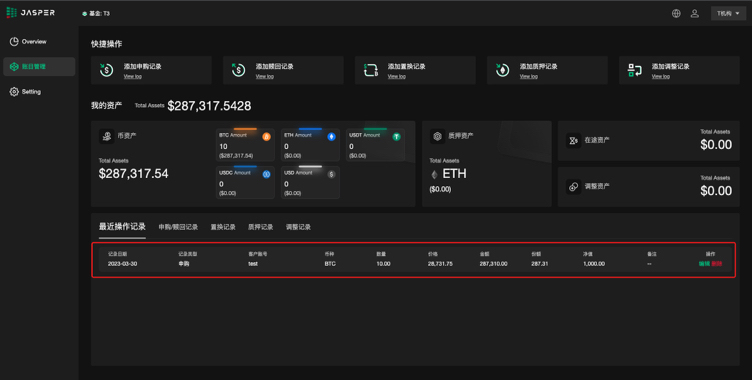Select the USDC Amount label
Image resolution: width=752 pixels, height=380 pixels.
pyautogui.click(x=235, y=173)
